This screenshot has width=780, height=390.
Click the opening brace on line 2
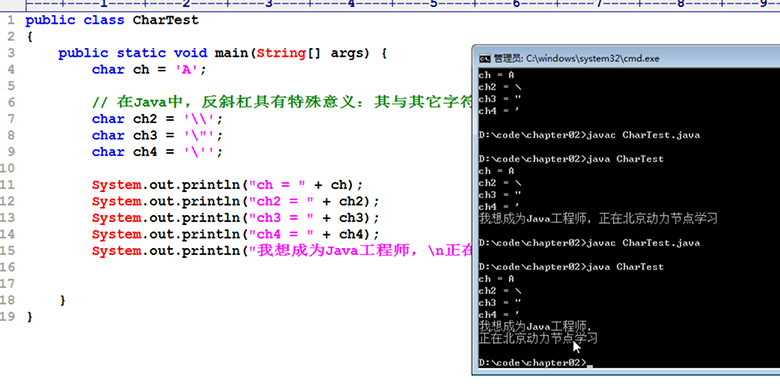29,37
